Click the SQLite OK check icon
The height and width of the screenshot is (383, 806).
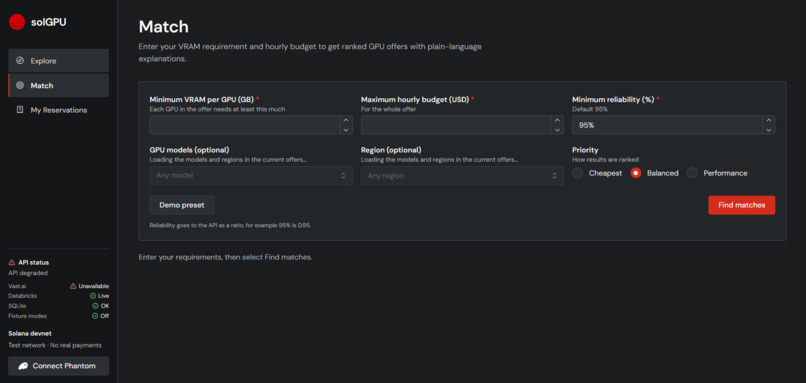click(x=95, y=306)
